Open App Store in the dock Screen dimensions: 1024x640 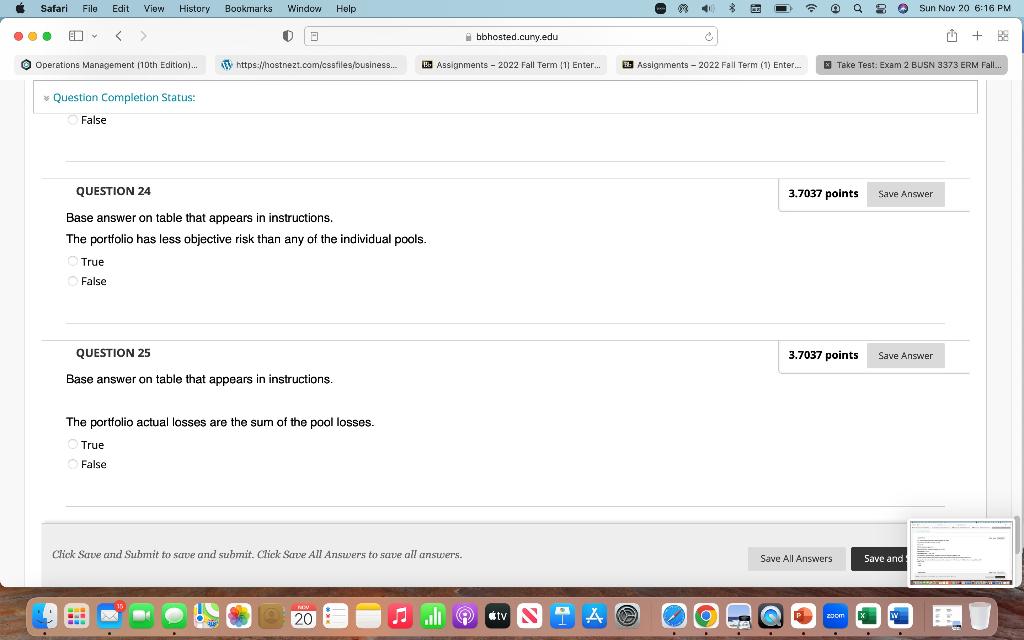[594, 616]
